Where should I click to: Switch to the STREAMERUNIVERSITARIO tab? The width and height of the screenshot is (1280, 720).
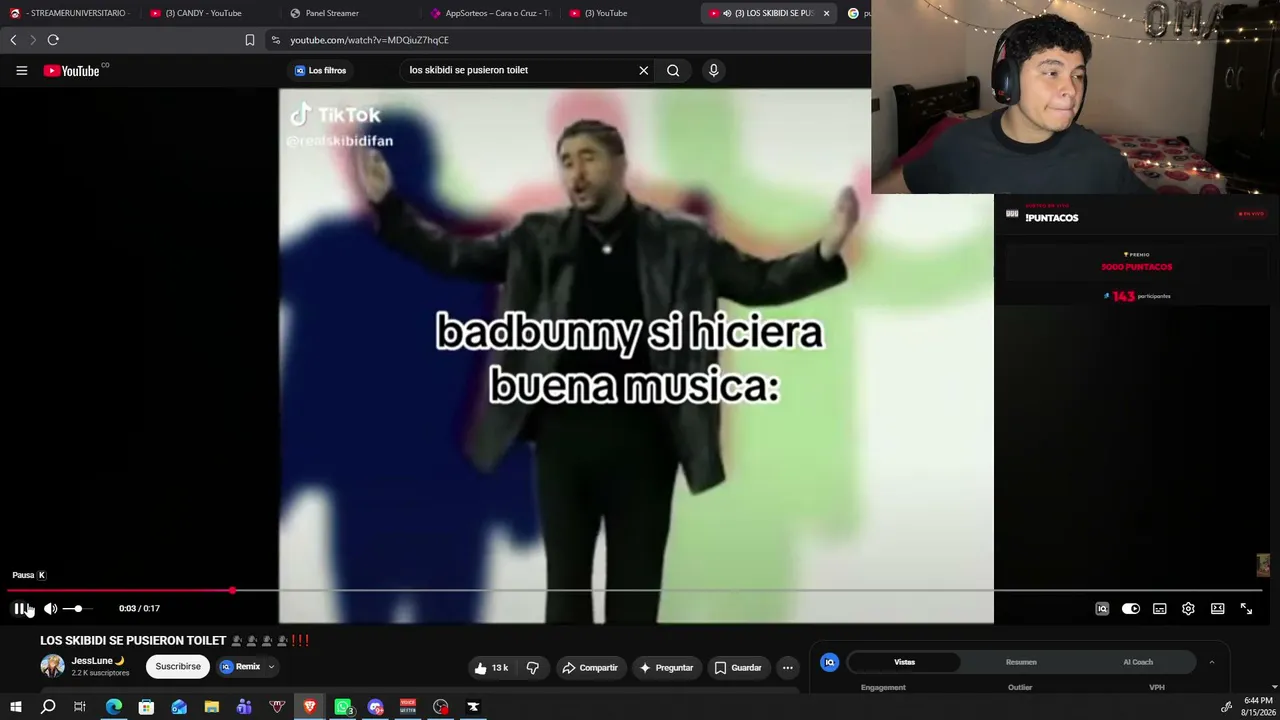tap(70, 13)
